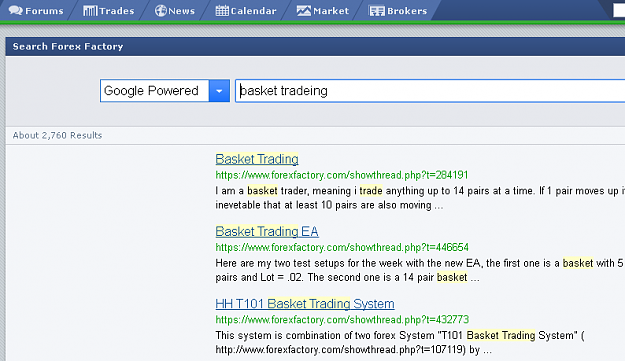Open the Forums menu label

44,11
